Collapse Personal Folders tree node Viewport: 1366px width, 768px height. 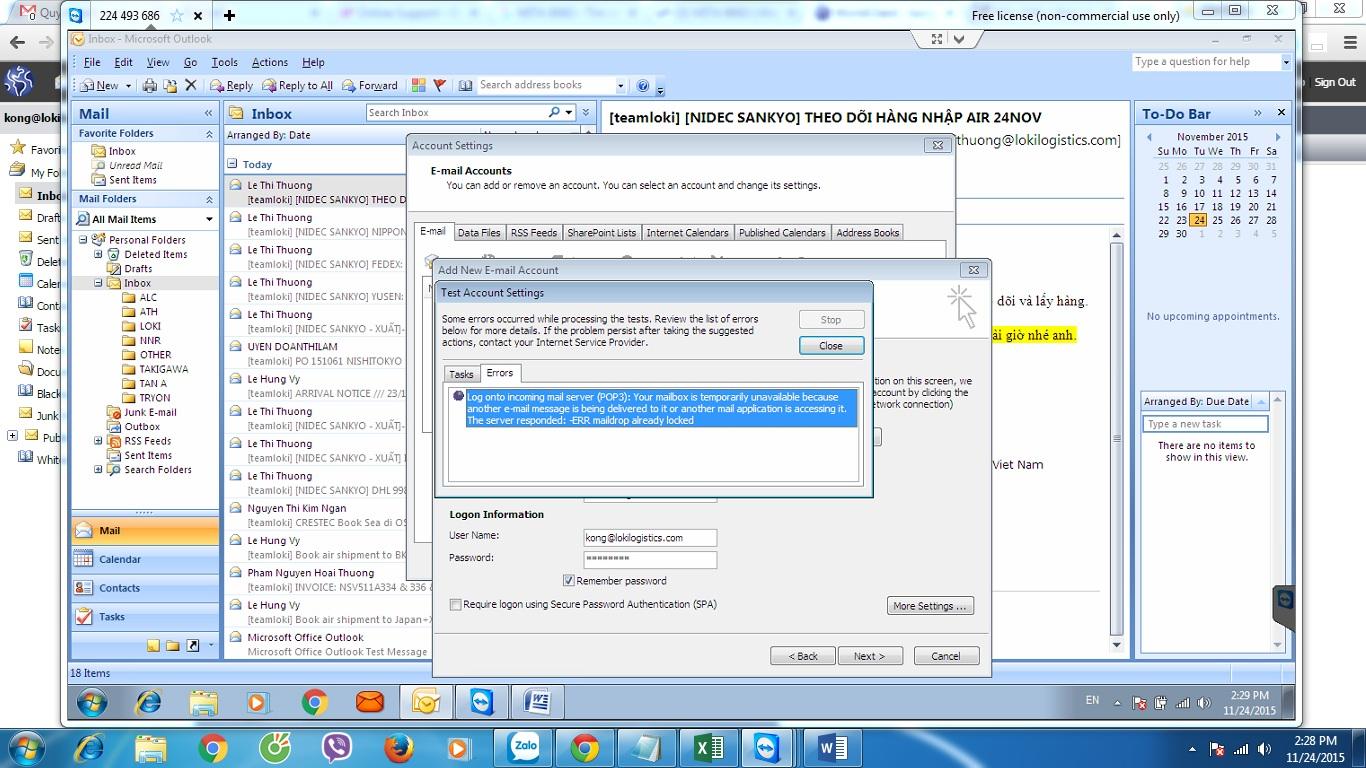[x=84, y=240]
